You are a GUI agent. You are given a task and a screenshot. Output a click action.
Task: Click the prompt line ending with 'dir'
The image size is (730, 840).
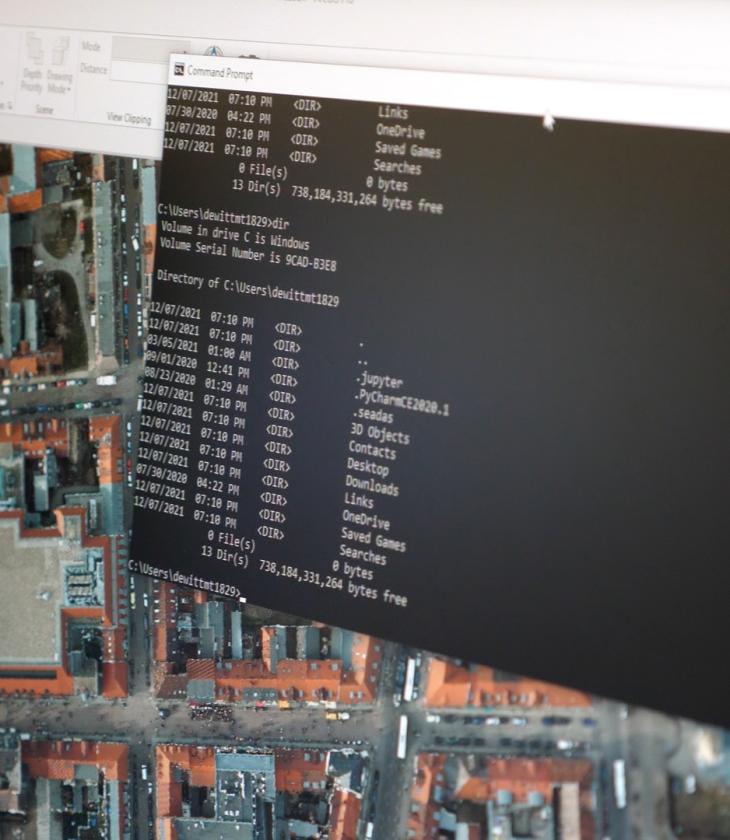(223, 216)
